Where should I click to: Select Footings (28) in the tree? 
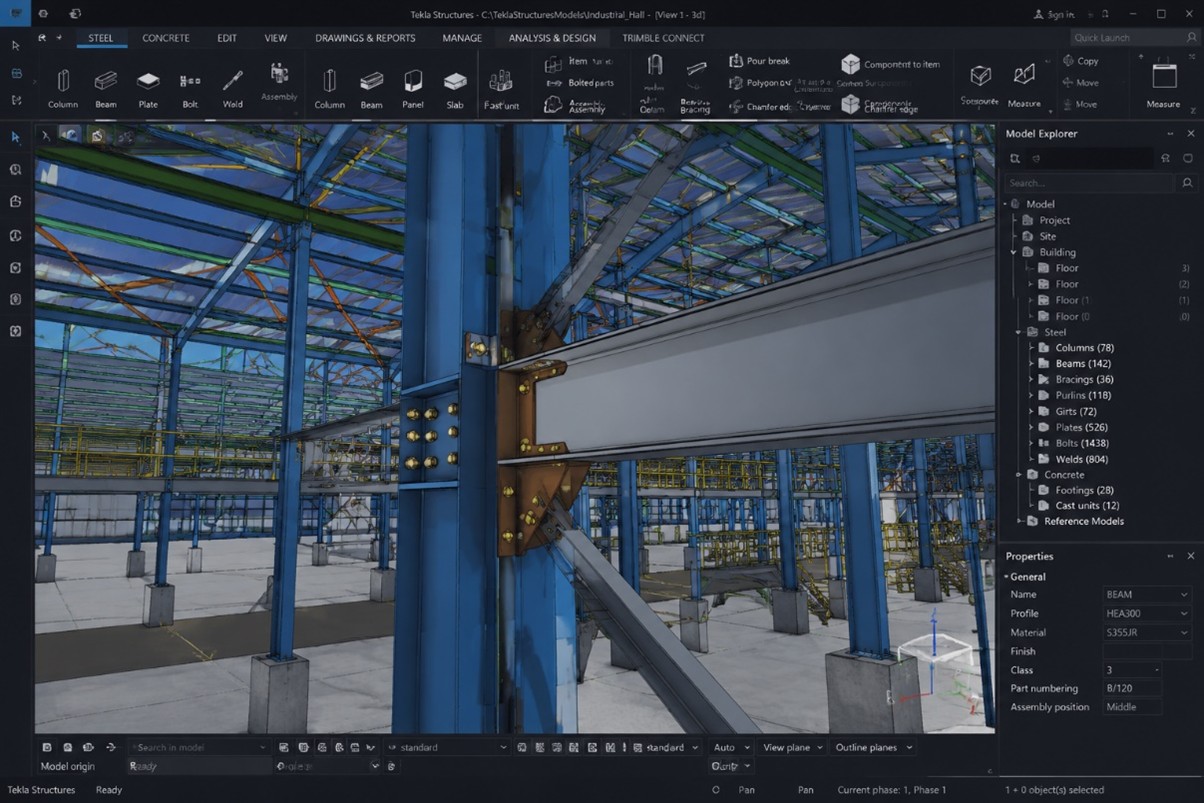[x=1085, y=491]
